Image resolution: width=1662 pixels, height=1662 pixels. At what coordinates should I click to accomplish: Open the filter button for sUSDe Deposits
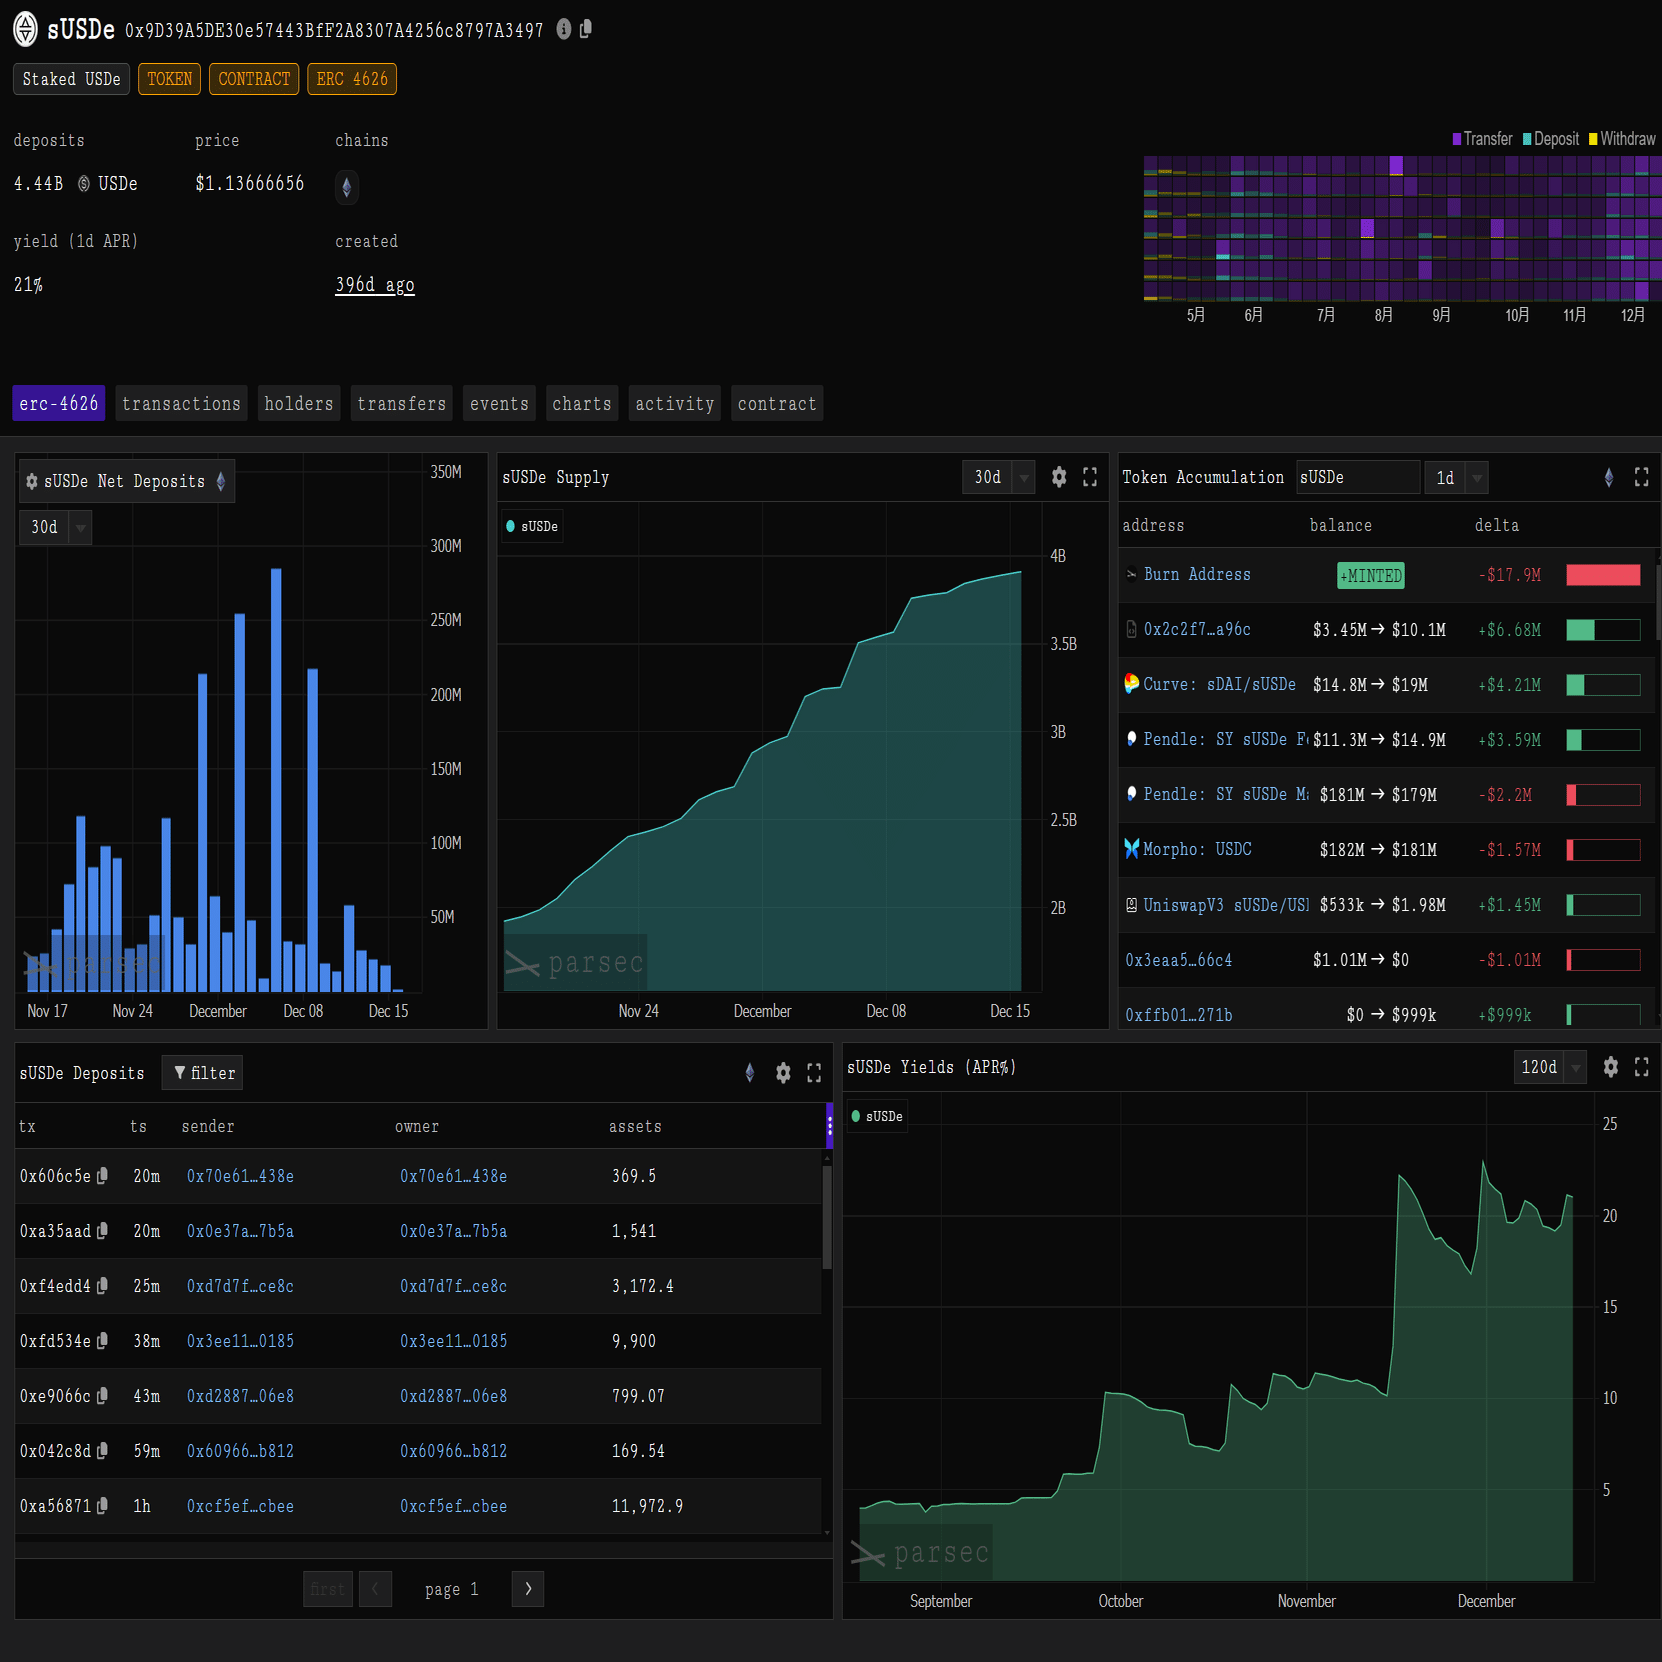[x=203, y=1073]
